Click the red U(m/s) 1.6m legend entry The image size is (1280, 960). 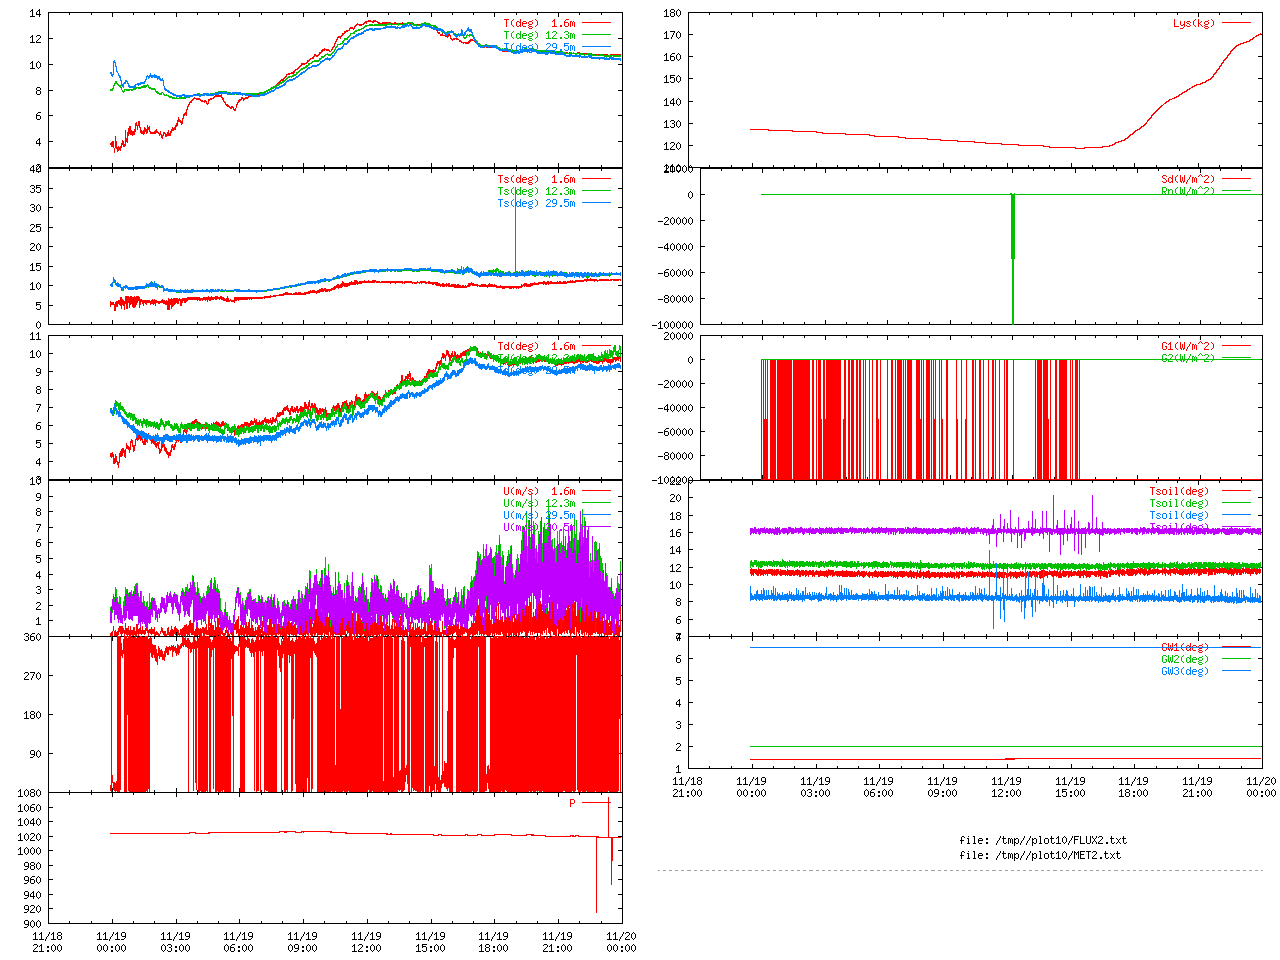(556, 492)
